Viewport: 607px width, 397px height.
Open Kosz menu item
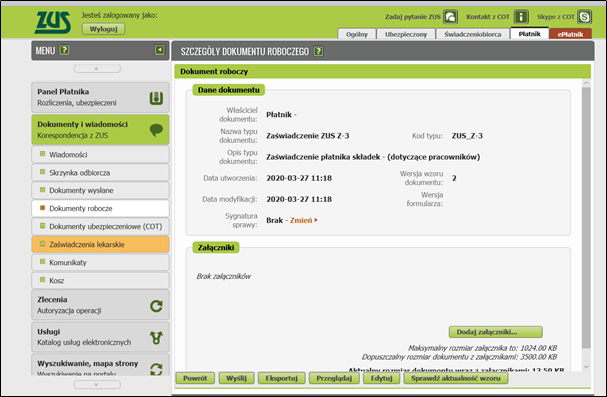click(100, 280)
